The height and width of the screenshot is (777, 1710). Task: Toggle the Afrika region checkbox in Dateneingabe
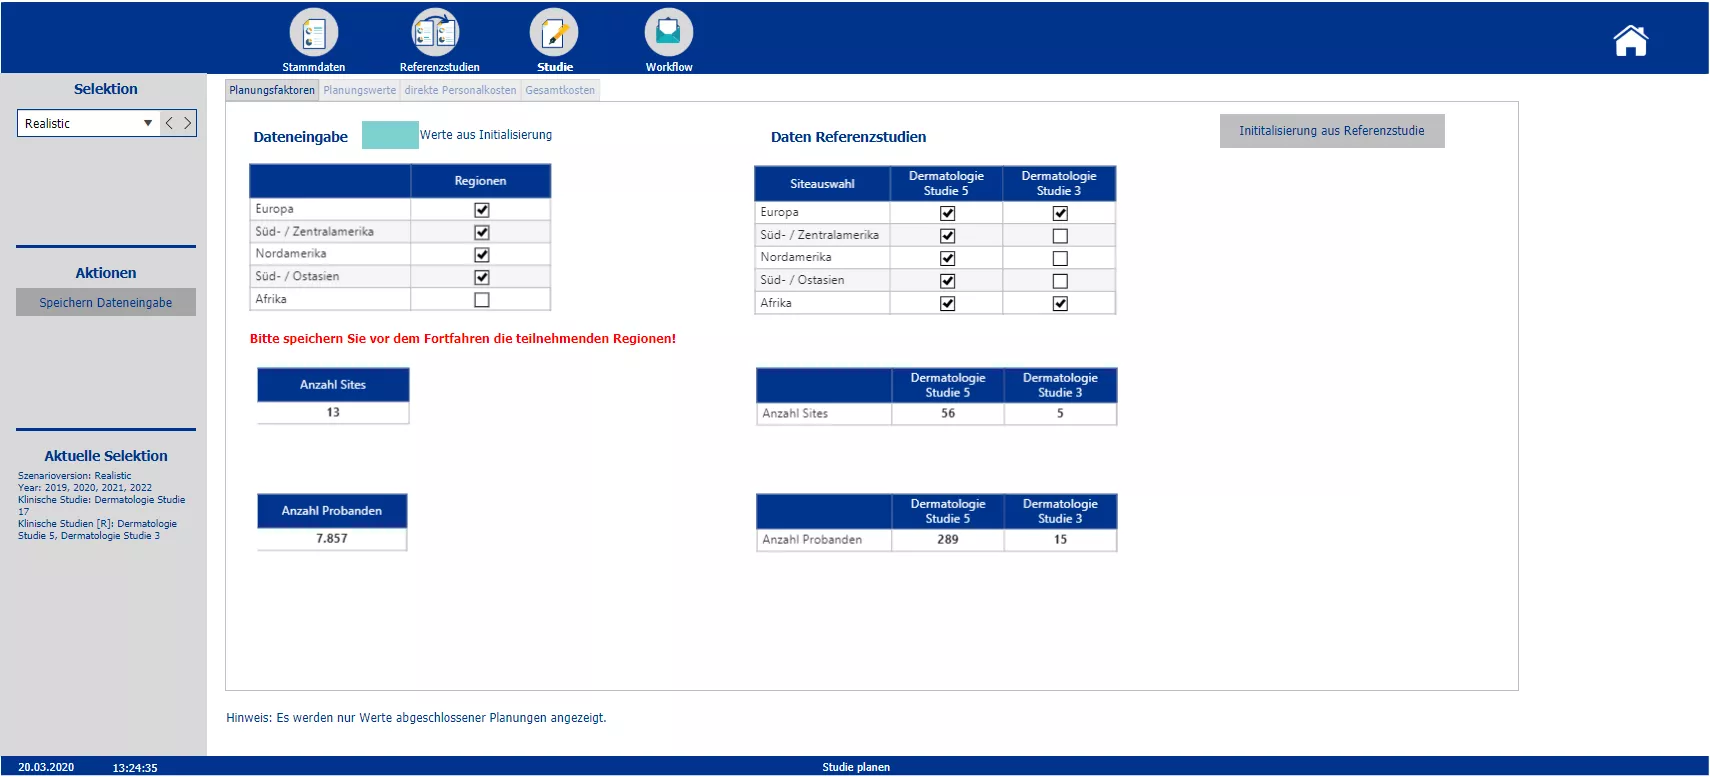[x=482, y=300]
